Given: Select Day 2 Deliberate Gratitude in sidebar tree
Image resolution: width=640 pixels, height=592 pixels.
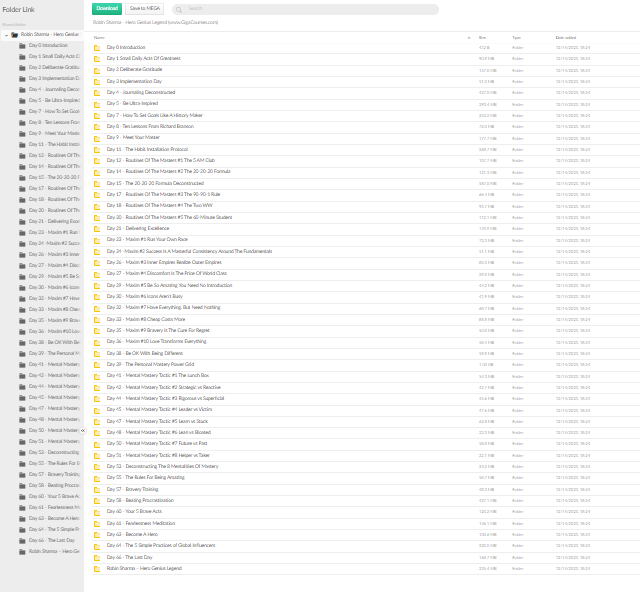Looking at the screenshot, I should click(x=54, y=67).
